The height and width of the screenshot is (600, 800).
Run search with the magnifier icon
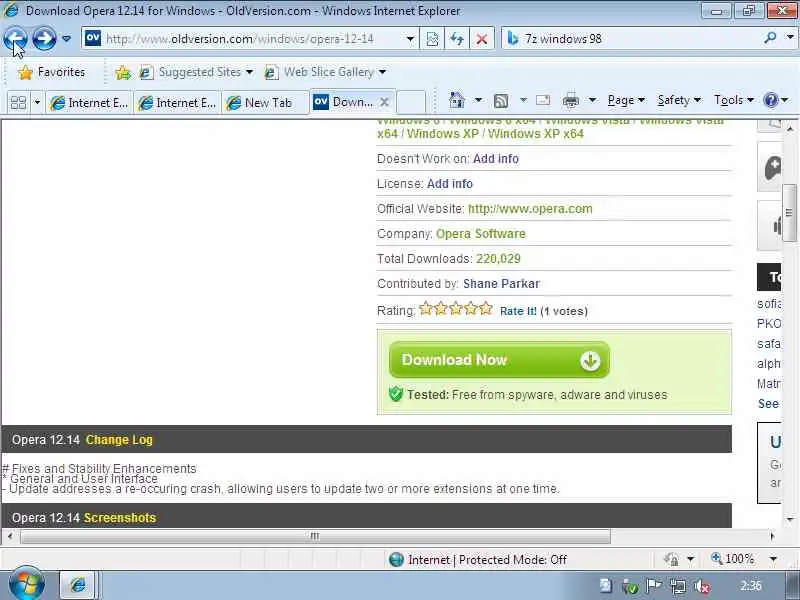coord(770,38)
